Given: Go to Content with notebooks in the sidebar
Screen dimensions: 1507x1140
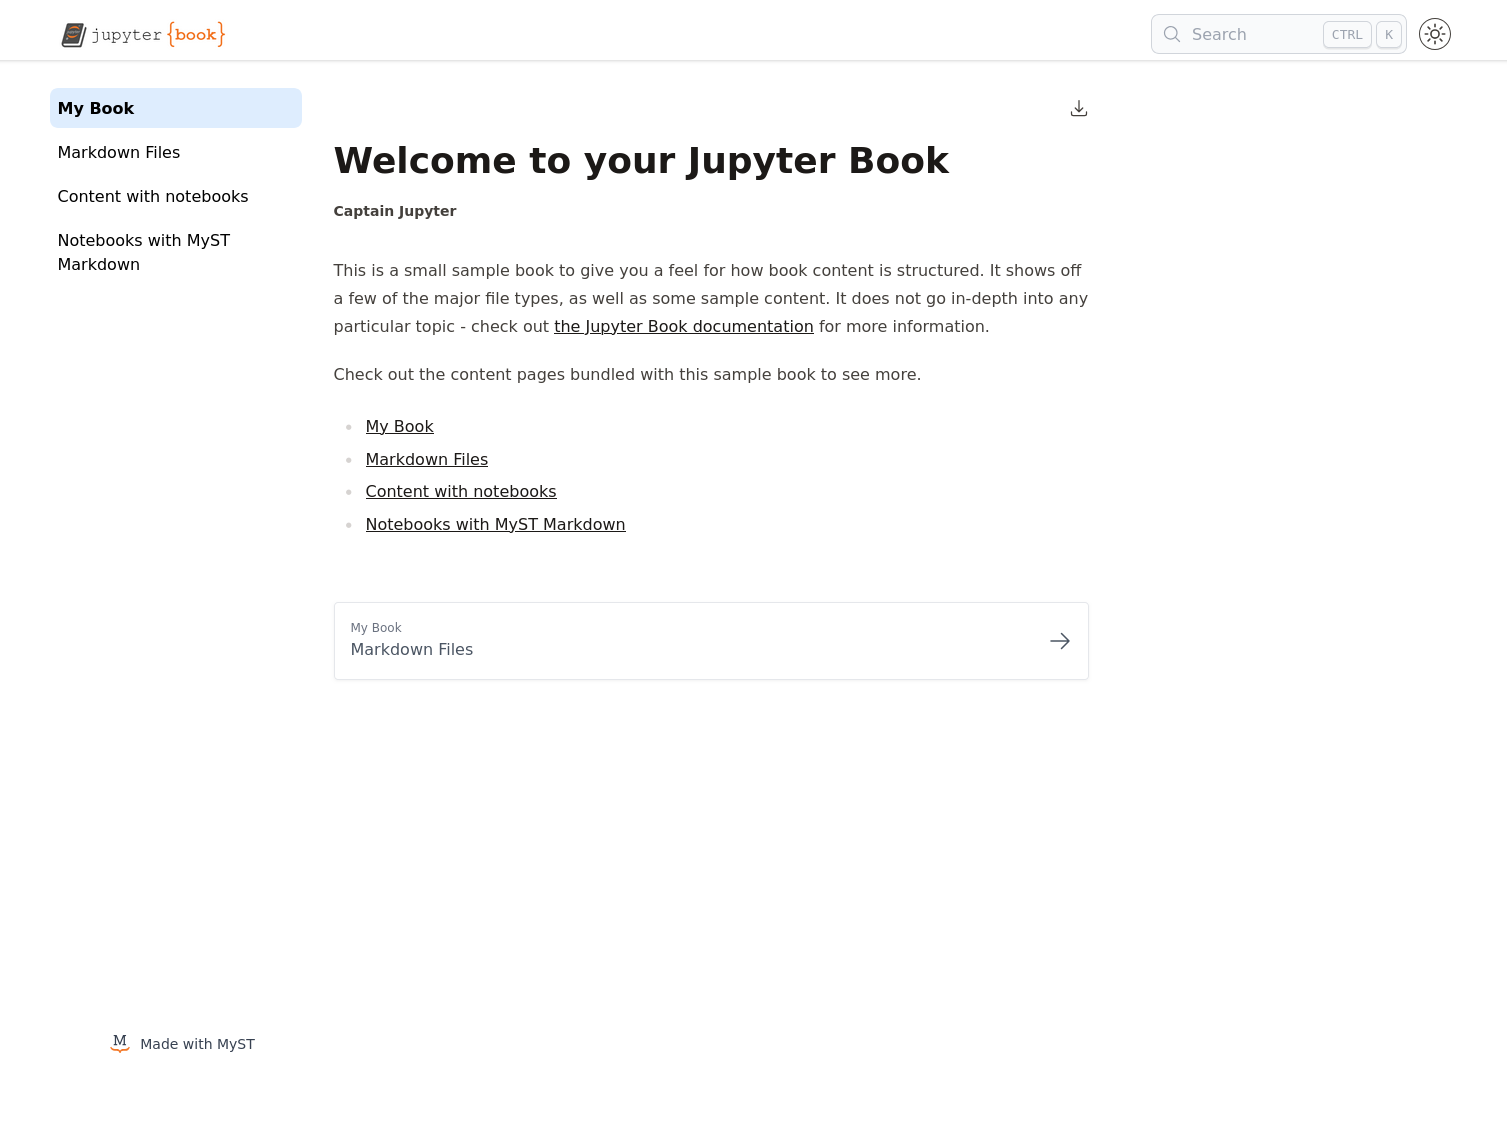Looking at the screenshot, I should point(153,196).
